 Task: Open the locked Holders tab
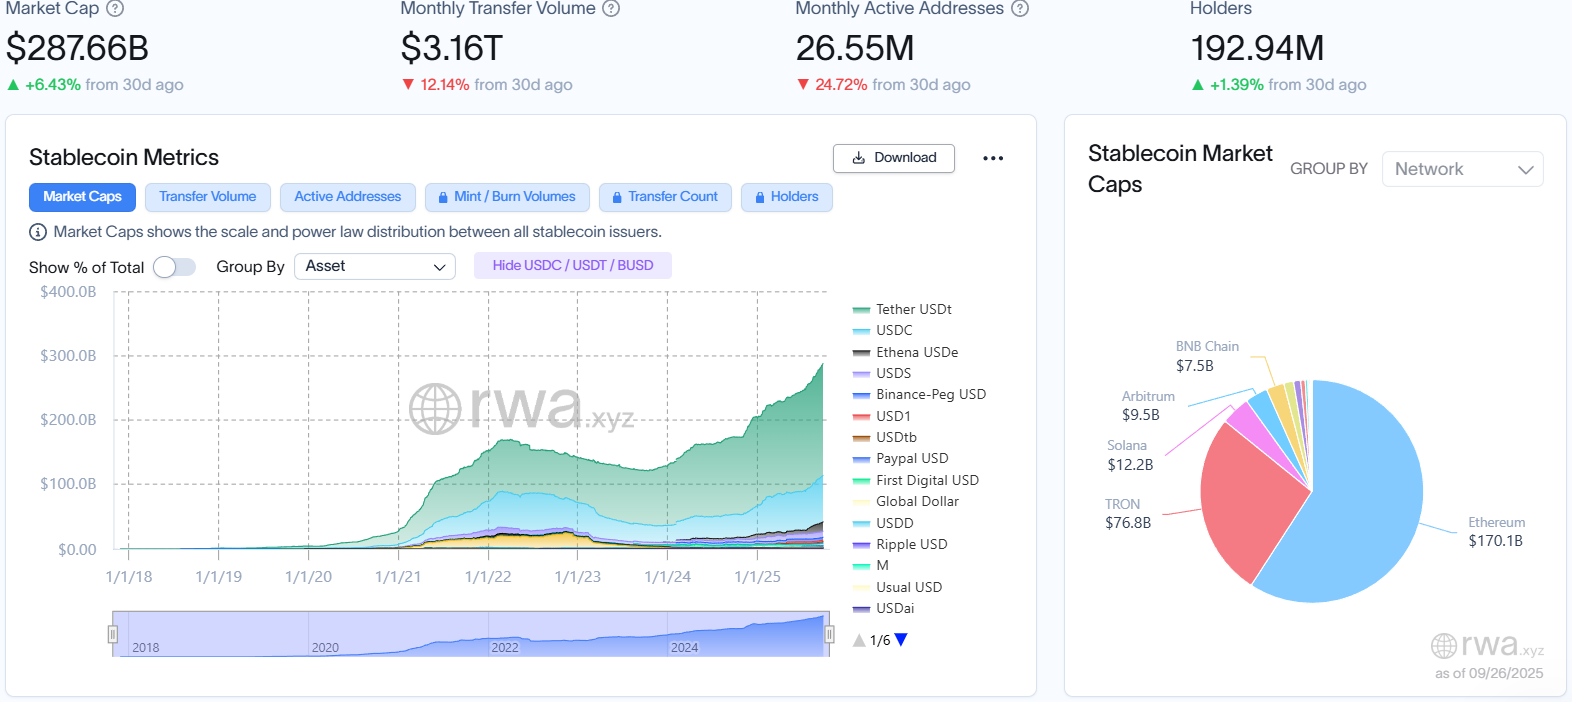(x=787, y=197)
